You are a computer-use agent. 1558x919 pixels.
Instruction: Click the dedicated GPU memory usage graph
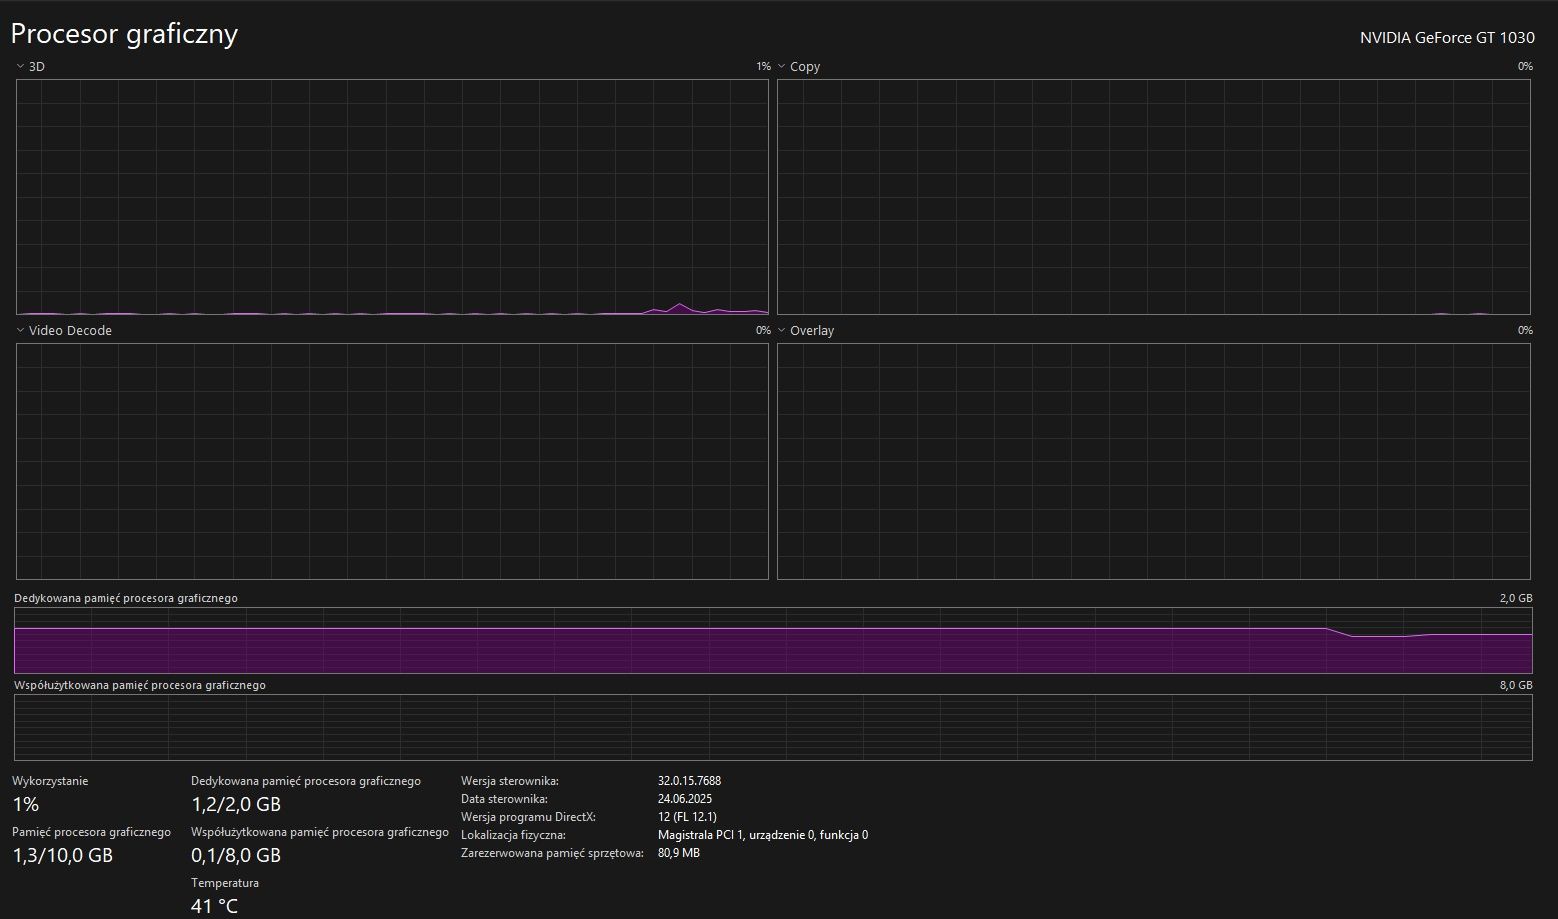tap(773, 640)
